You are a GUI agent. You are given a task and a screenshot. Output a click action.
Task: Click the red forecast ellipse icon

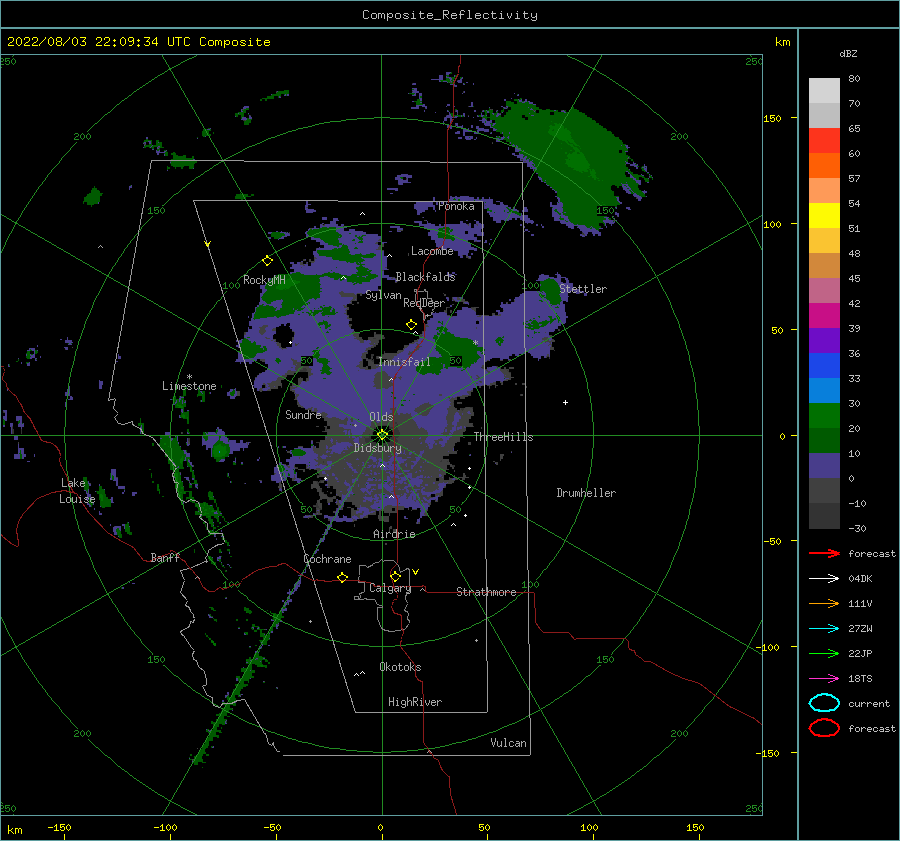coord(824,728)
